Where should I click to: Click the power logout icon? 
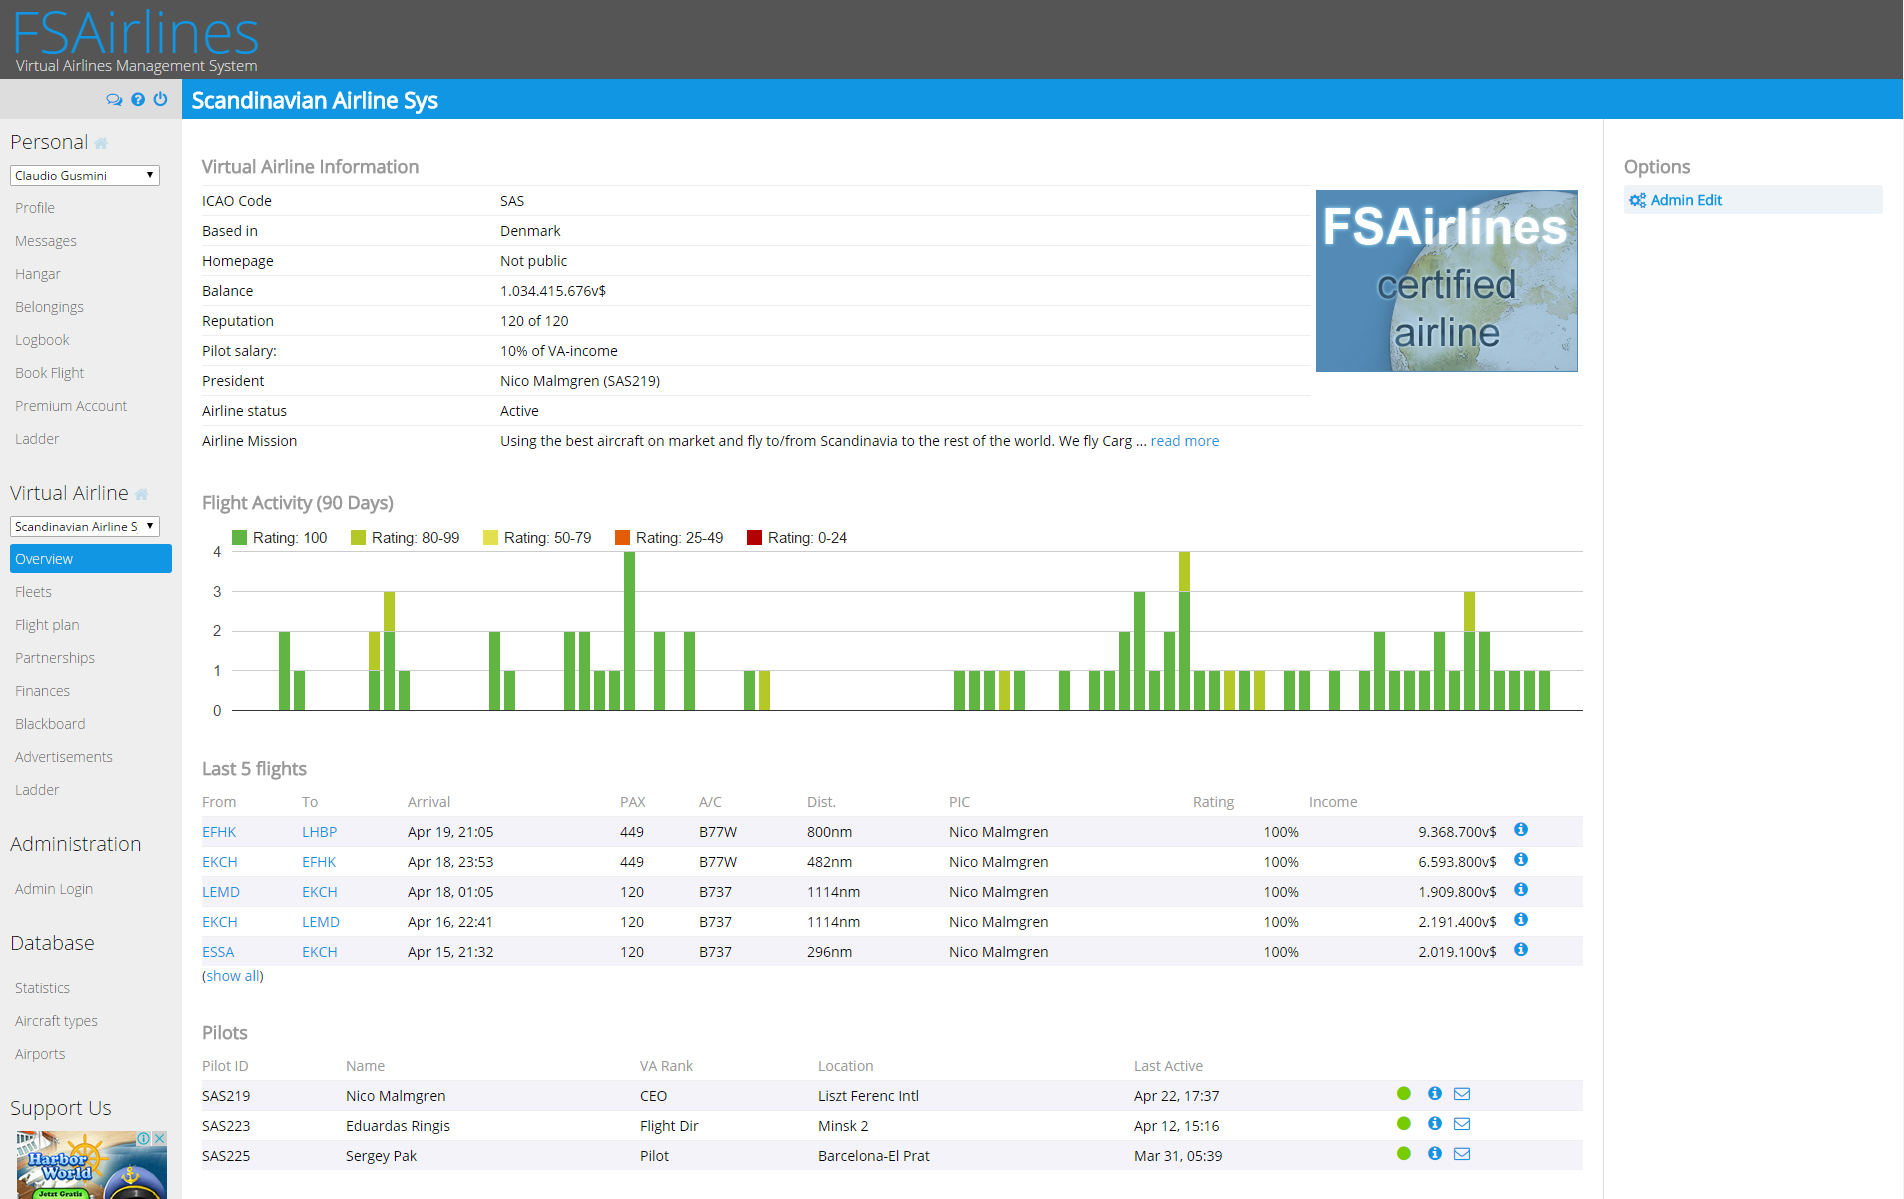[160, 100]
